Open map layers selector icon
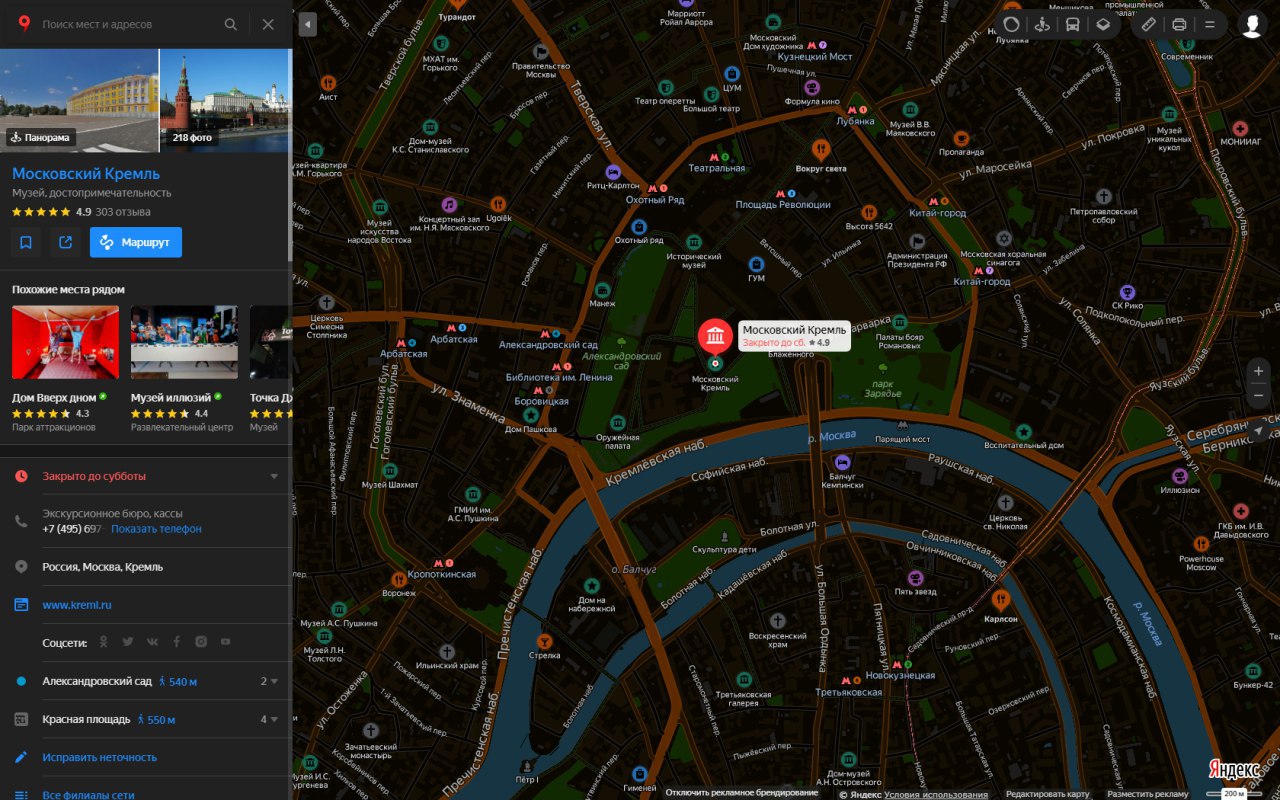 tap(1102, 24)
